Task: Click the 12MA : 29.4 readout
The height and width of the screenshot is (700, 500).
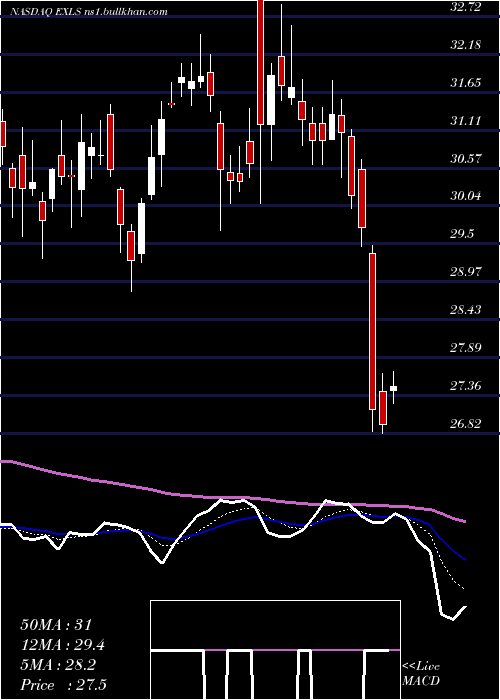Action: pos(64,645)
